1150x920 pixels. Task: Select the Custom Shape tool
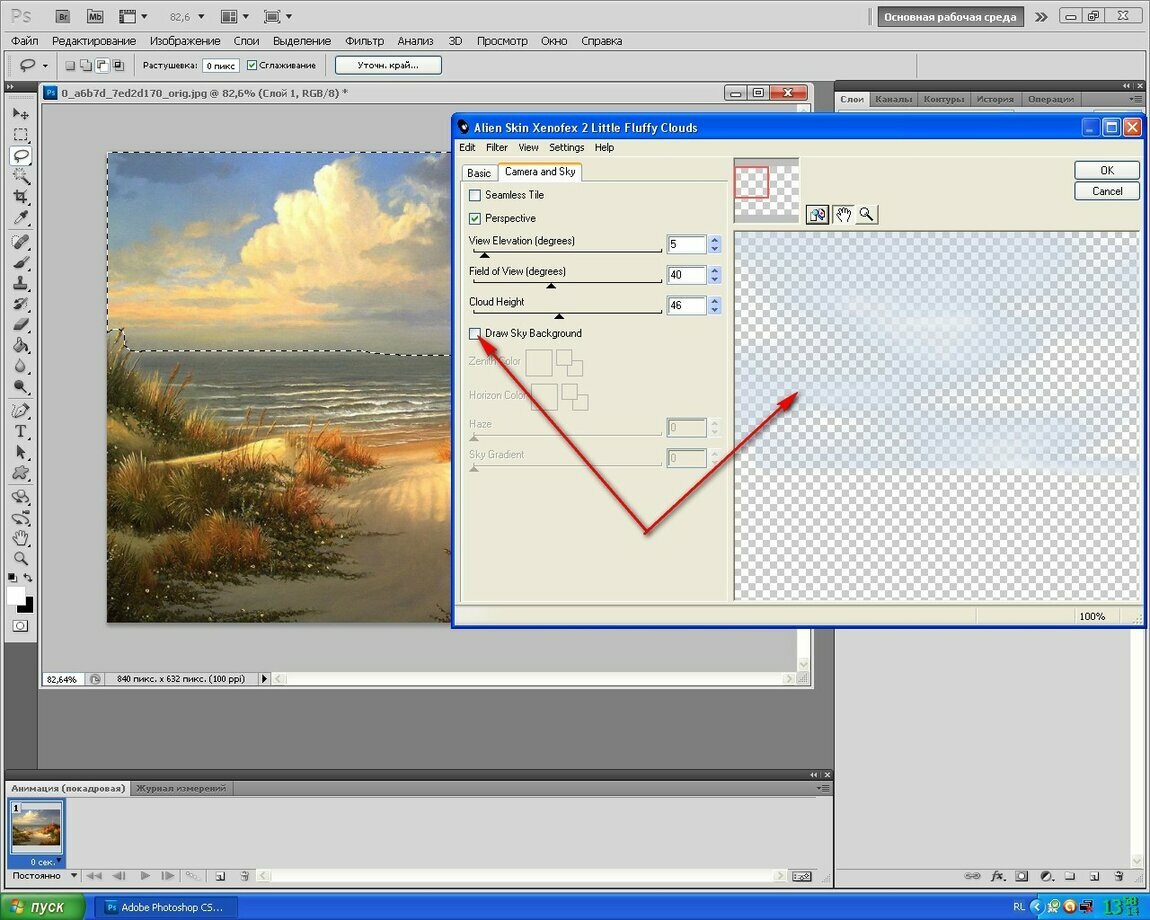21,473
